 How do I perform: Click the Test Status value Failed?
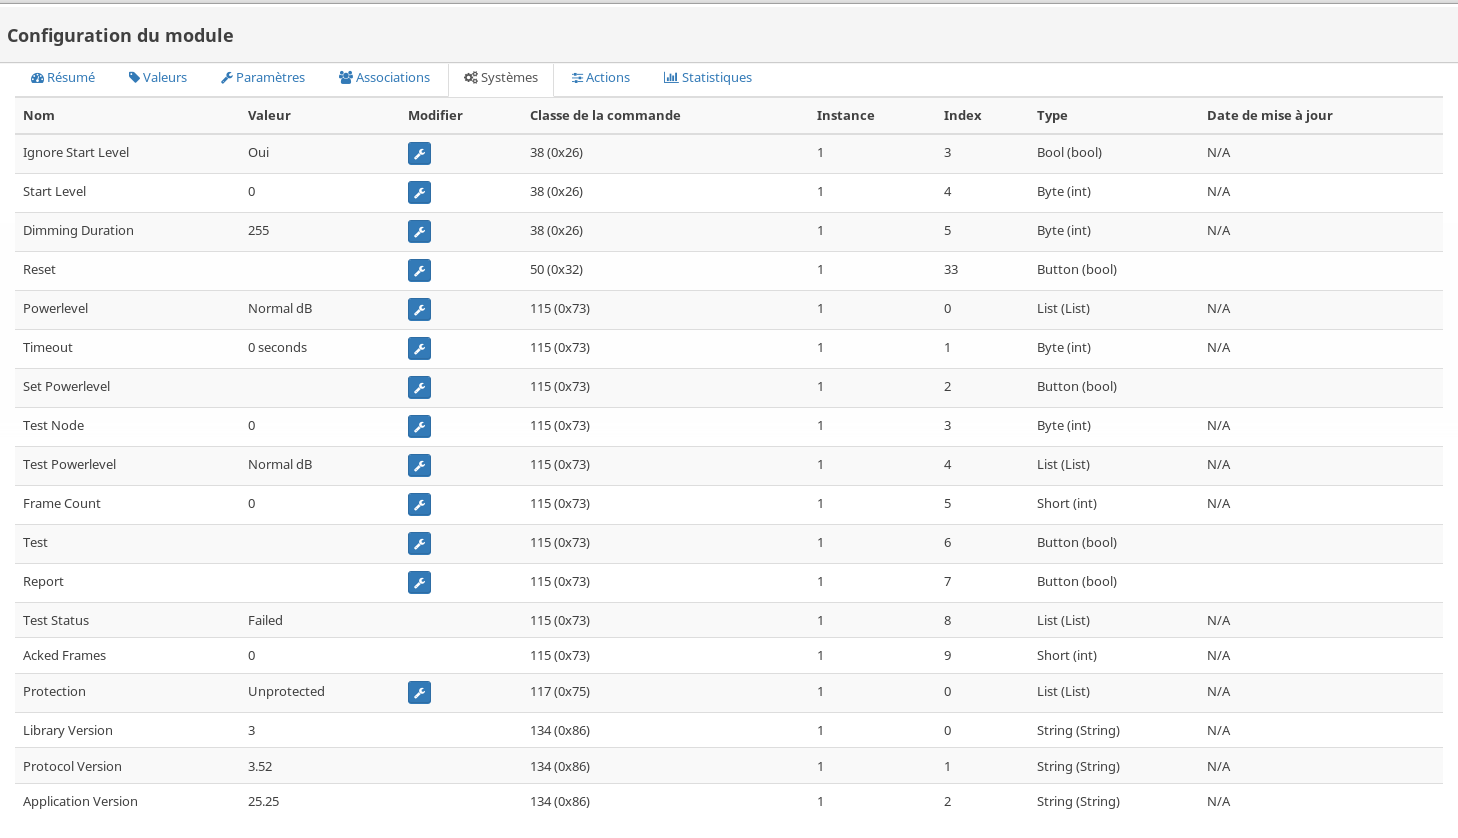pos(265,621)
